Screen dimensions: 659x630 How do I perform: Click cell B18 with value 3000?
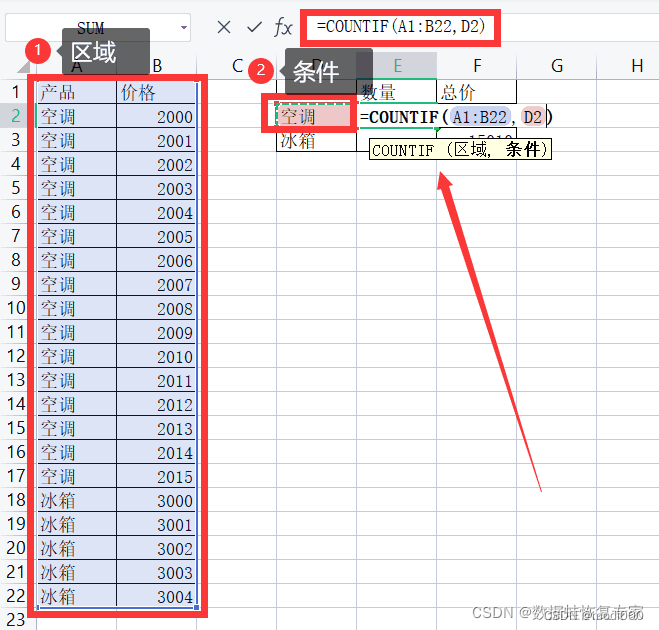coord(156,500)
